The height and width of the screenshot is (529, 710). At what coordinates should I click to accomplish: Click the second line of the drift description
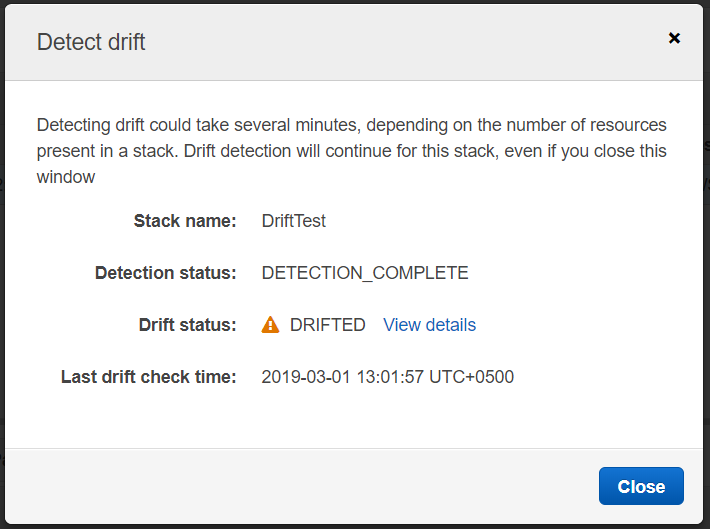point(351,151)
